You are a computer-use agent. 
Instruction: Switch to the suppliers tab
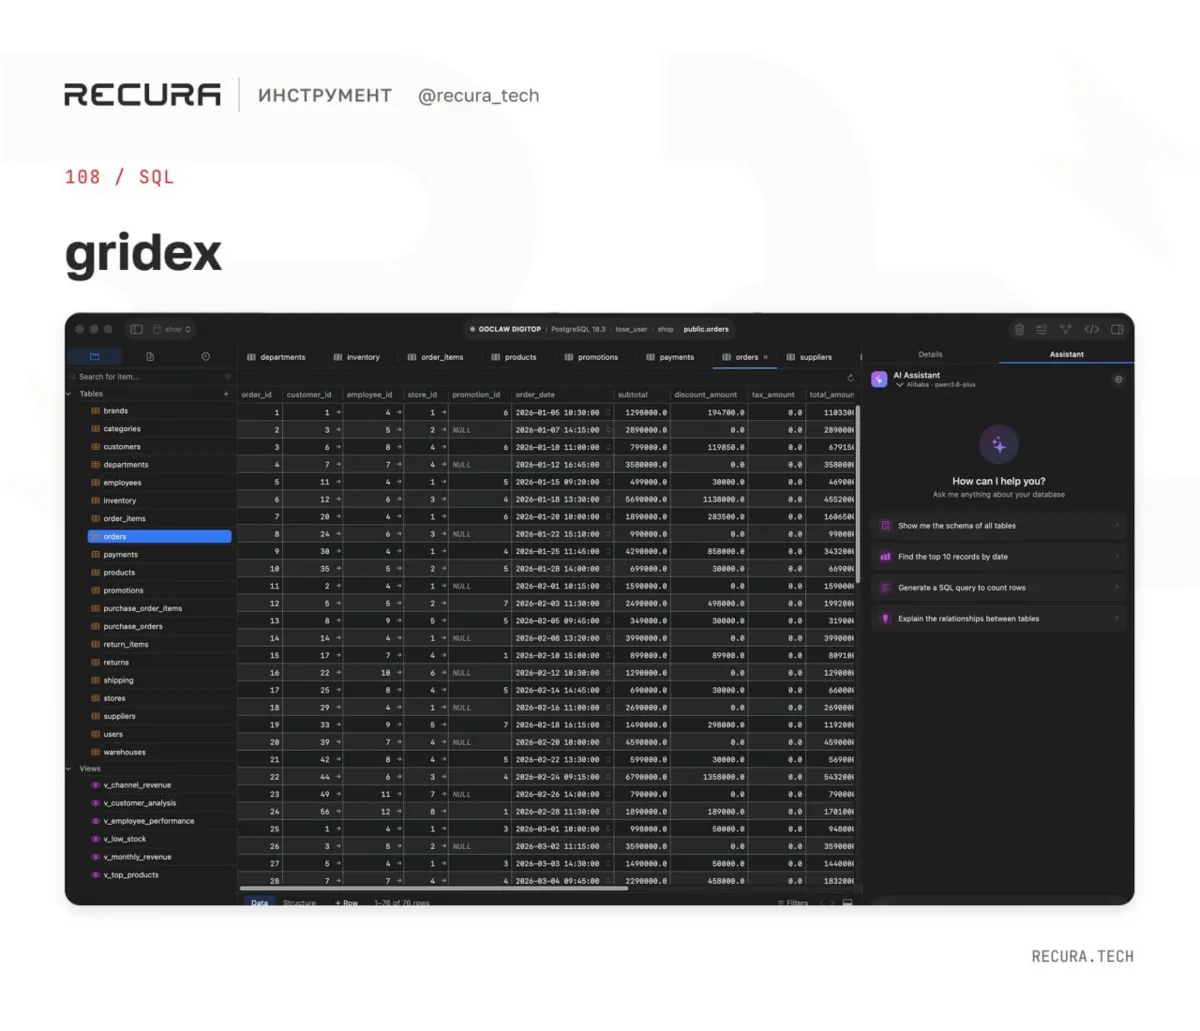coord(810,357)
